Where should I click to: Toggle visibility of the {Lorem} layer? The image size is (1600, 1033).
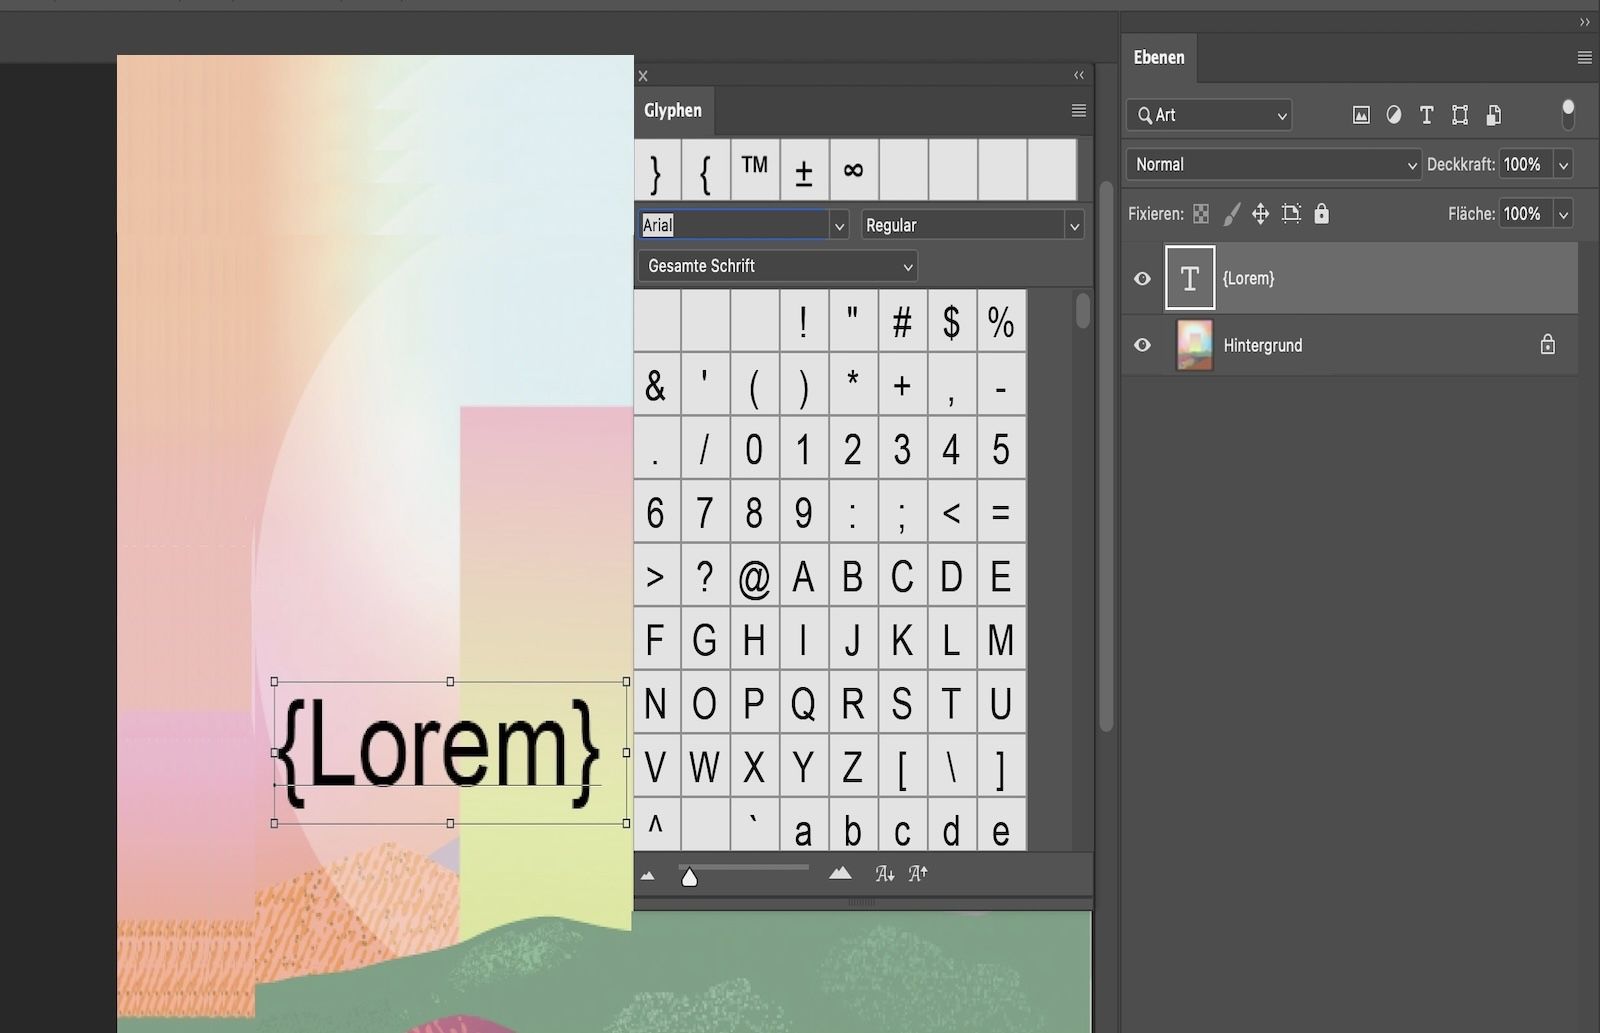(x=1141, y=278)
